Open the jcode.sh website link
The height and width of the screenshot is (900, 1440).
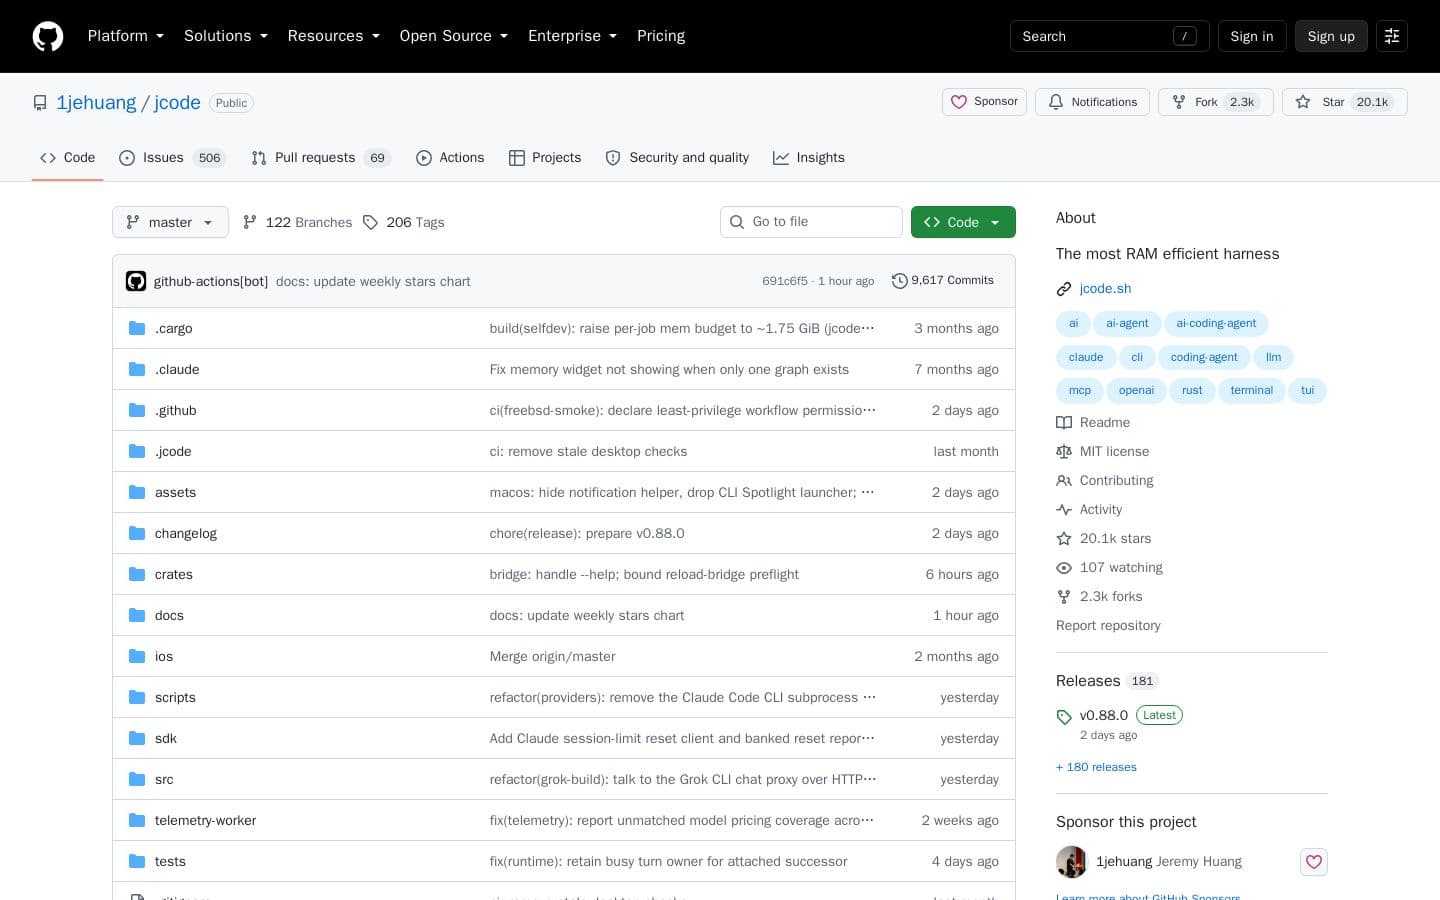coord(1105,289)
